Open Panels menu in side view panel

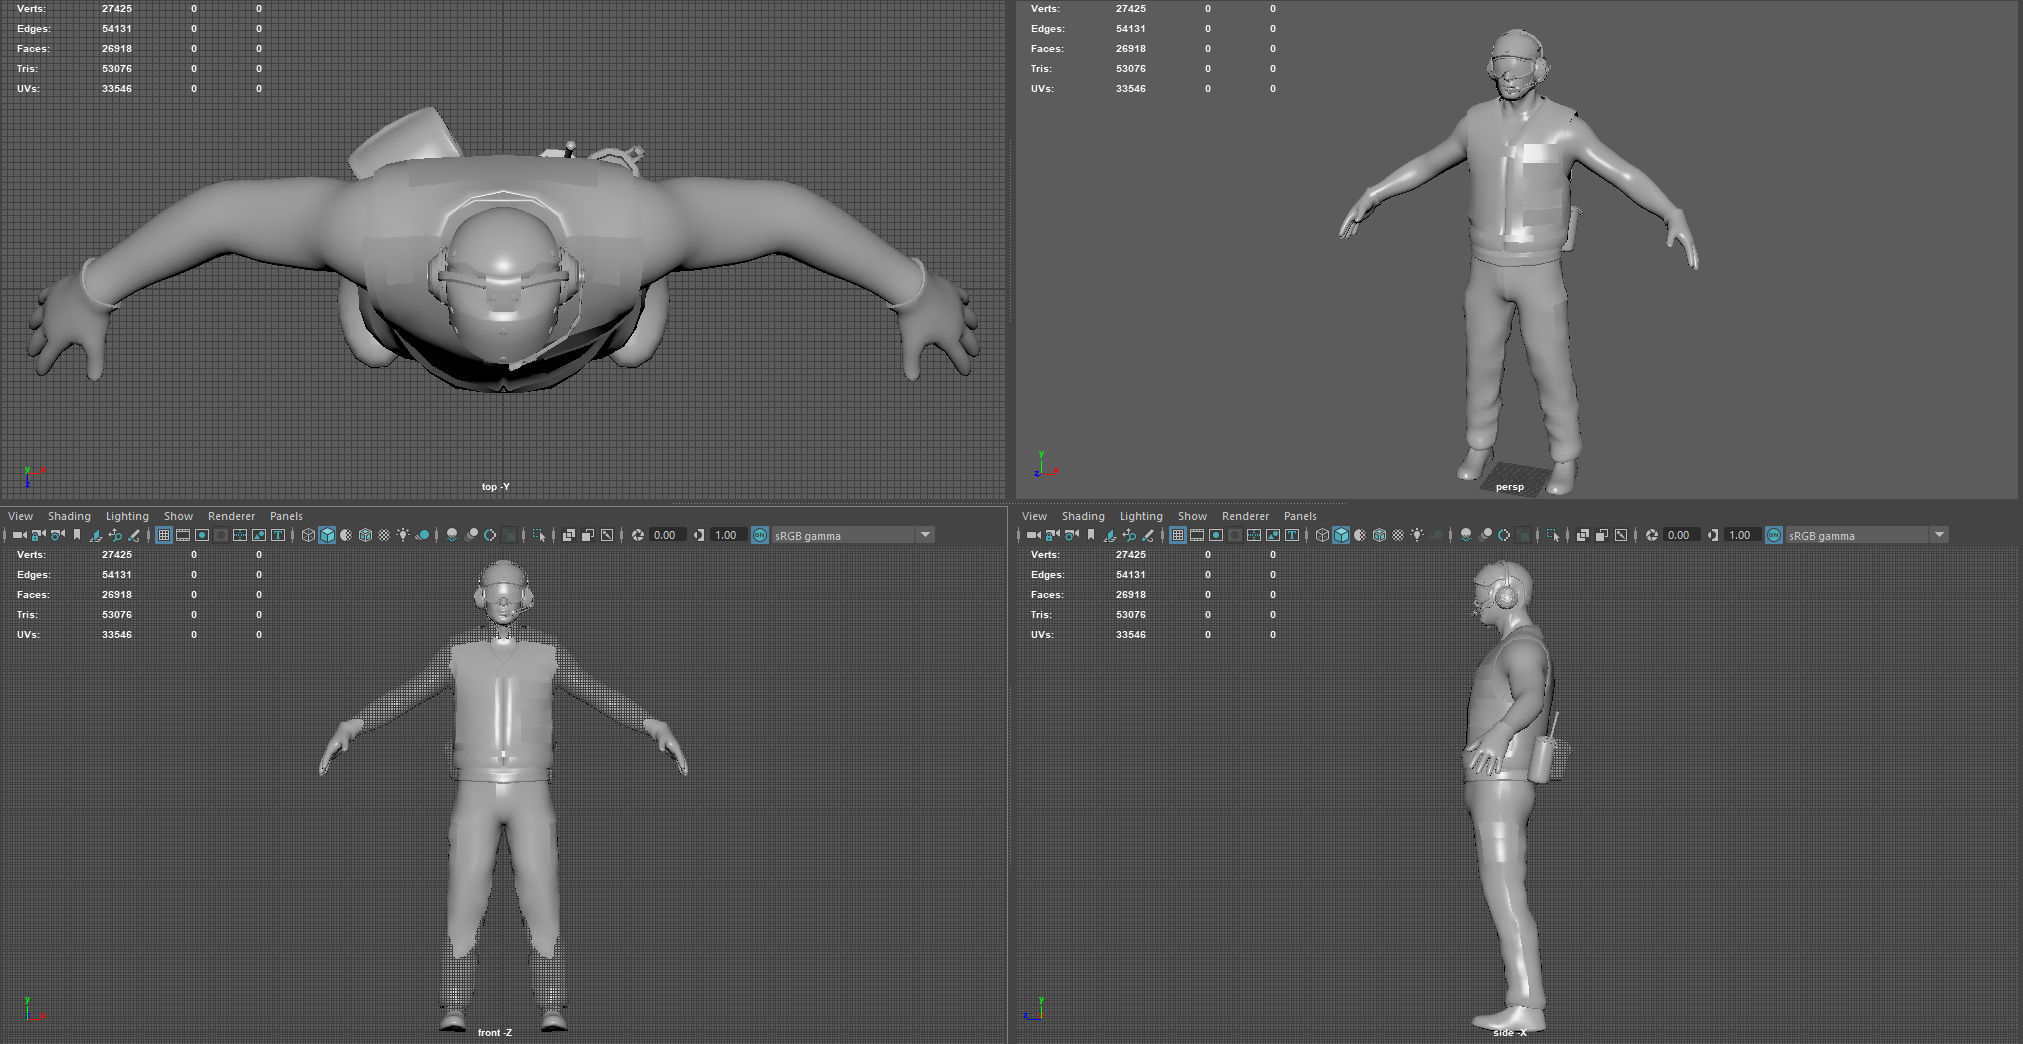click(1300, 516)
